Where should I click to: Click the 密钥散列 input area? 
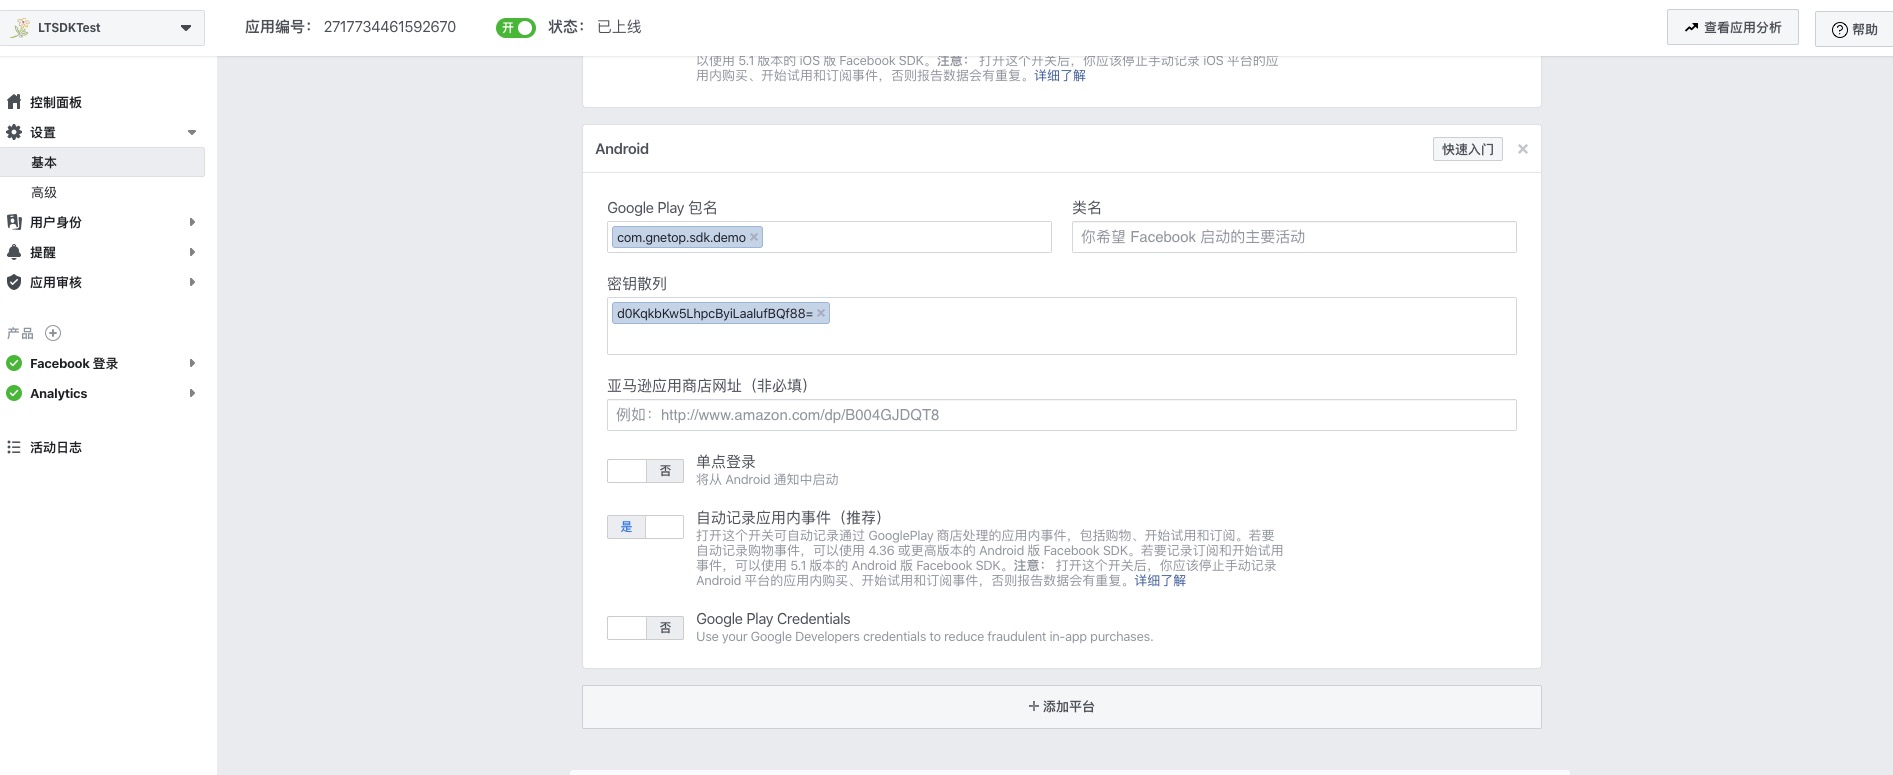[1061, 326]
